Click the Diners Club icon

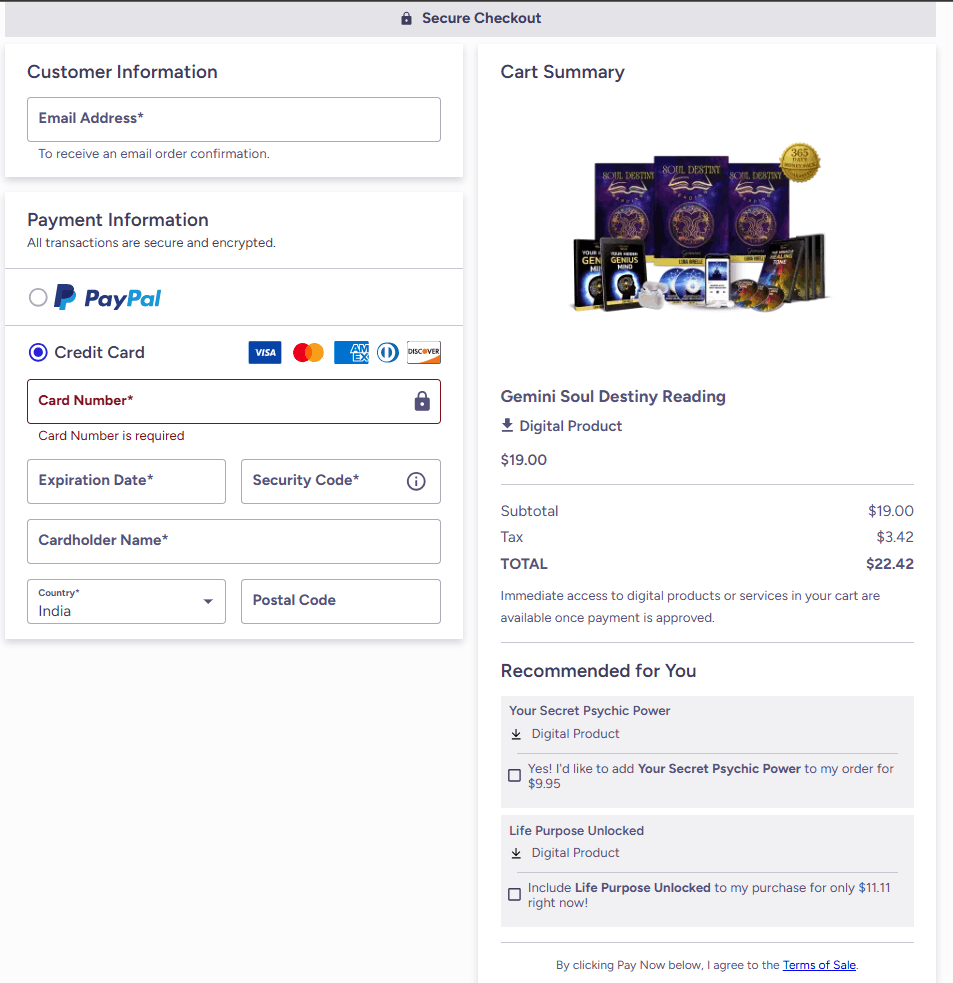(x=387, y=352)
